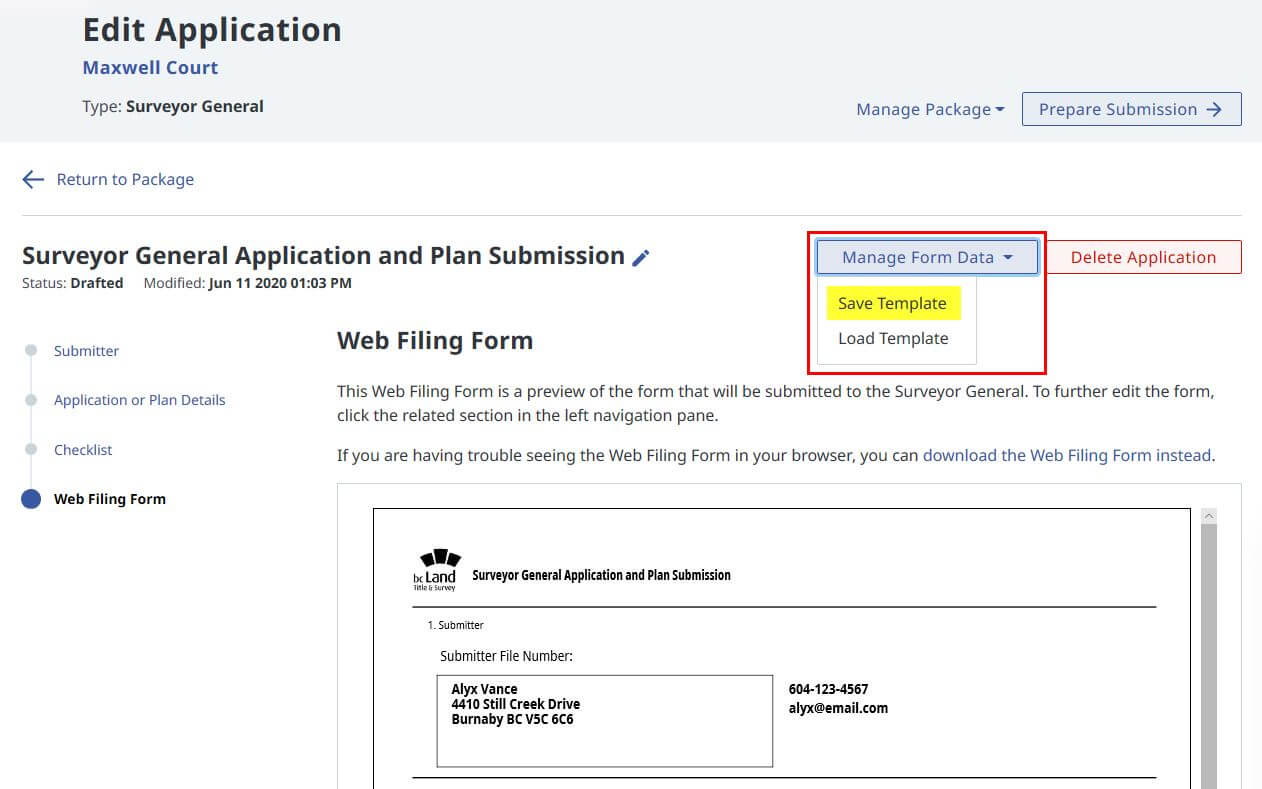Click the Submitter File Number label
The width and height of the screenshot is (1262, 789).
[x=506, y=657]
